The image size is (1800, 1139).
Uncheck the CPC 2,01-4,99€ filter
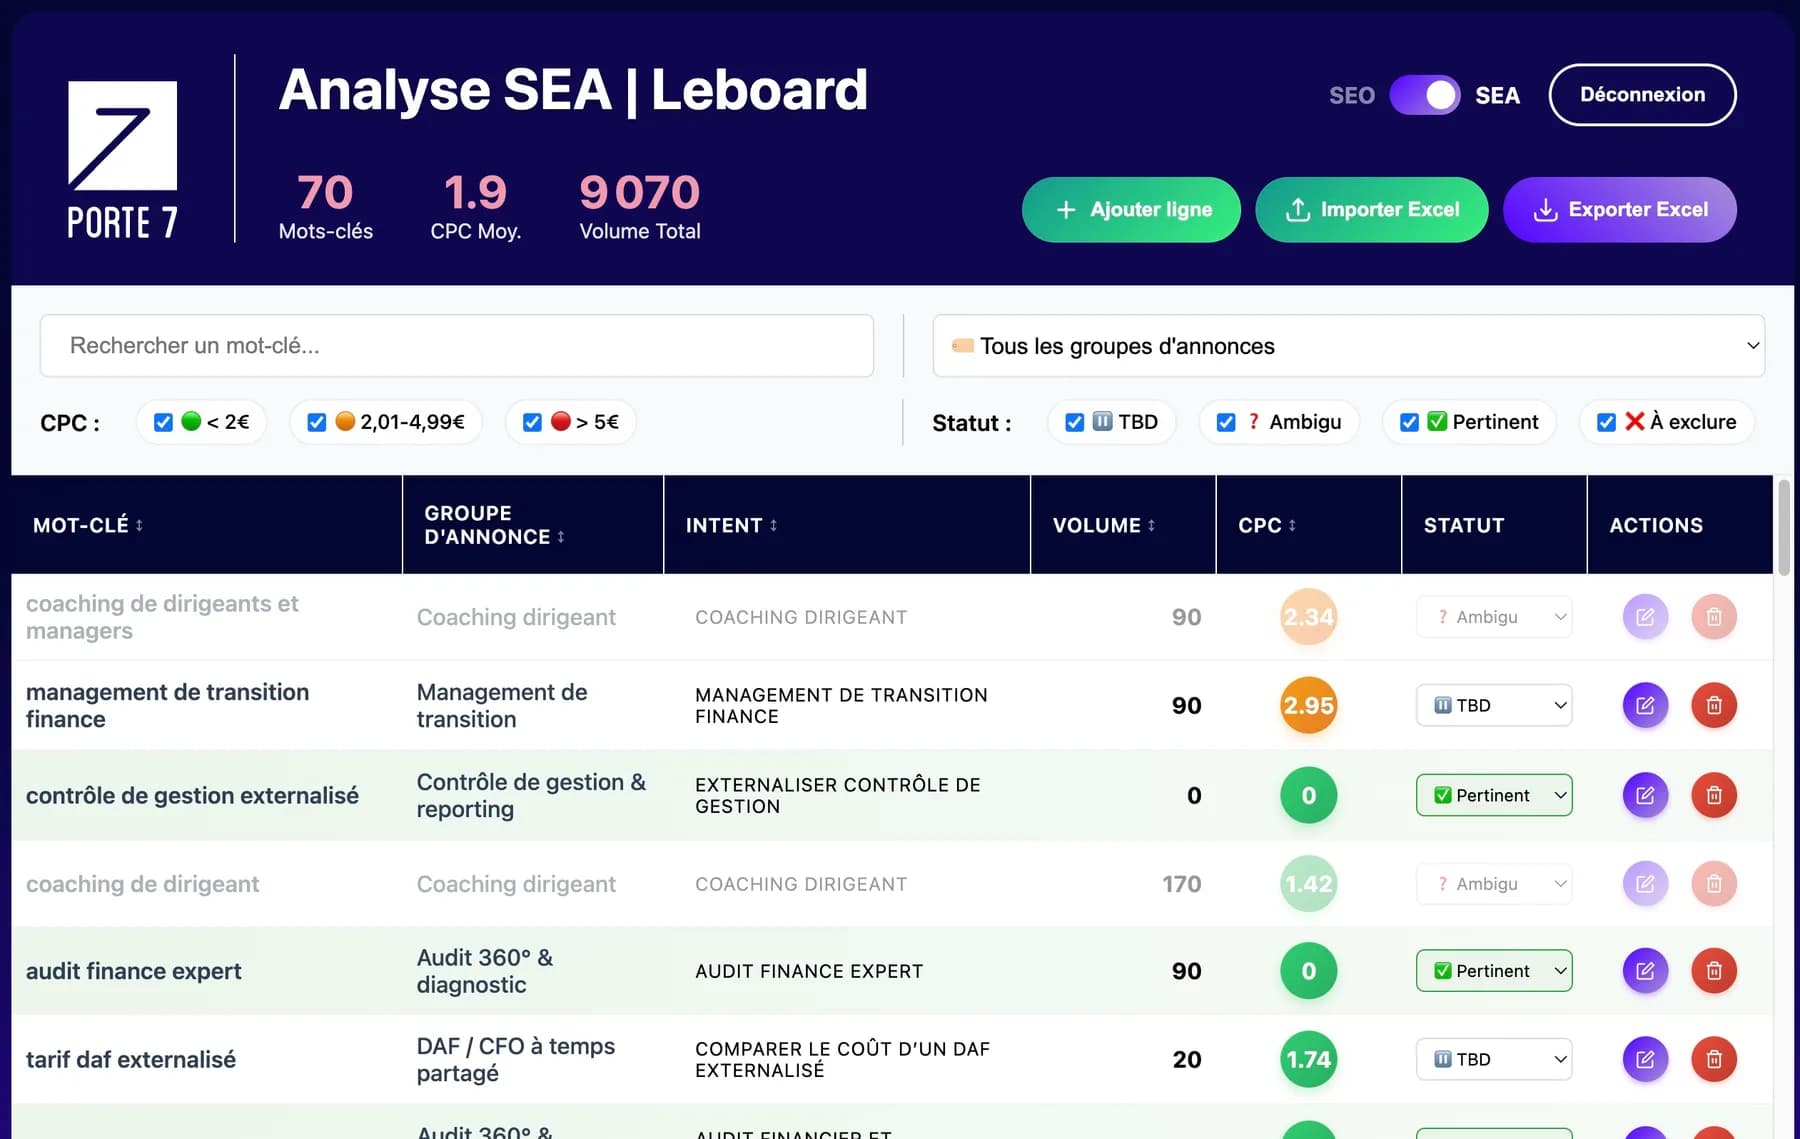tap(317, 422)
